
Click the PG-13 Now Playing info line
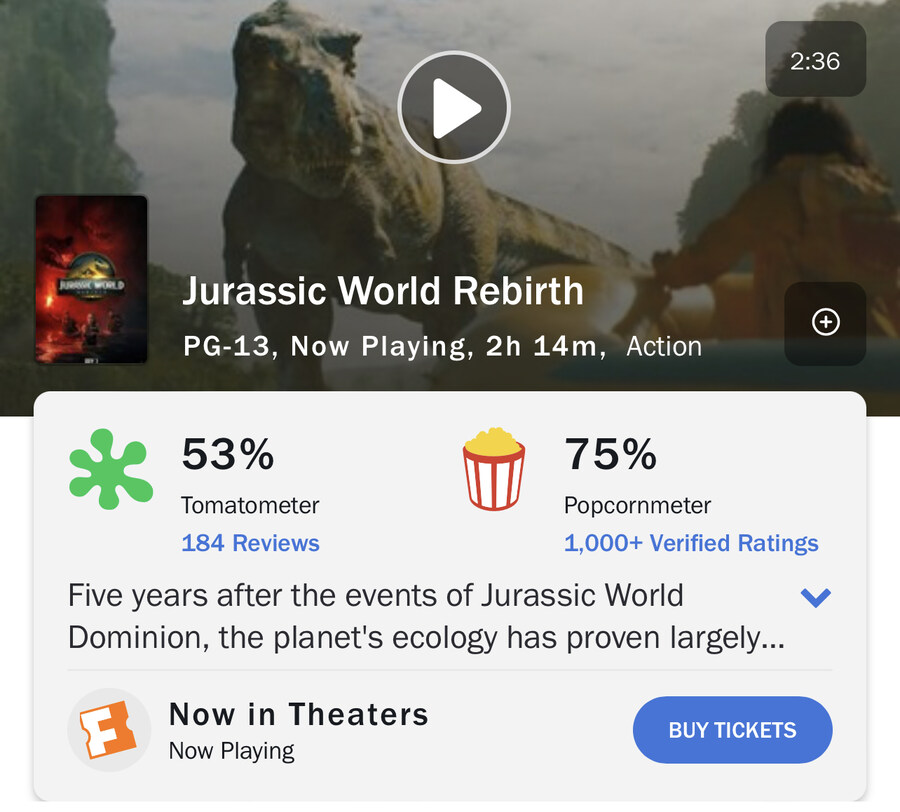tap(395, 347)
